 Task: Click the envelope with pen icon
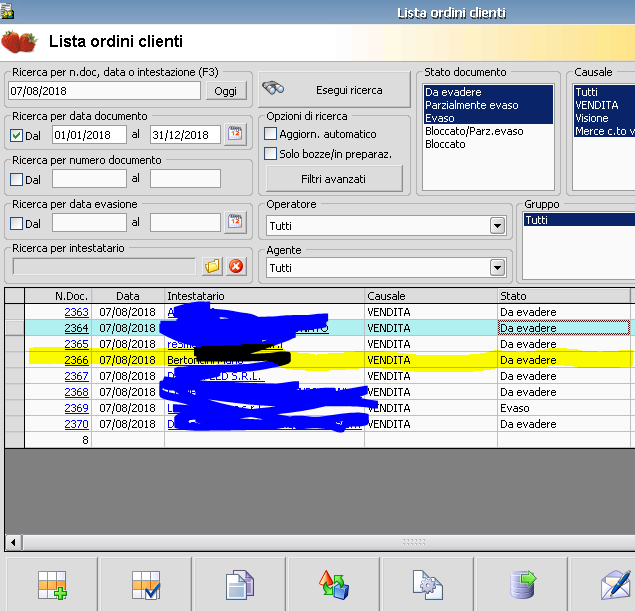pyautogui.click(x=616, y=585)
